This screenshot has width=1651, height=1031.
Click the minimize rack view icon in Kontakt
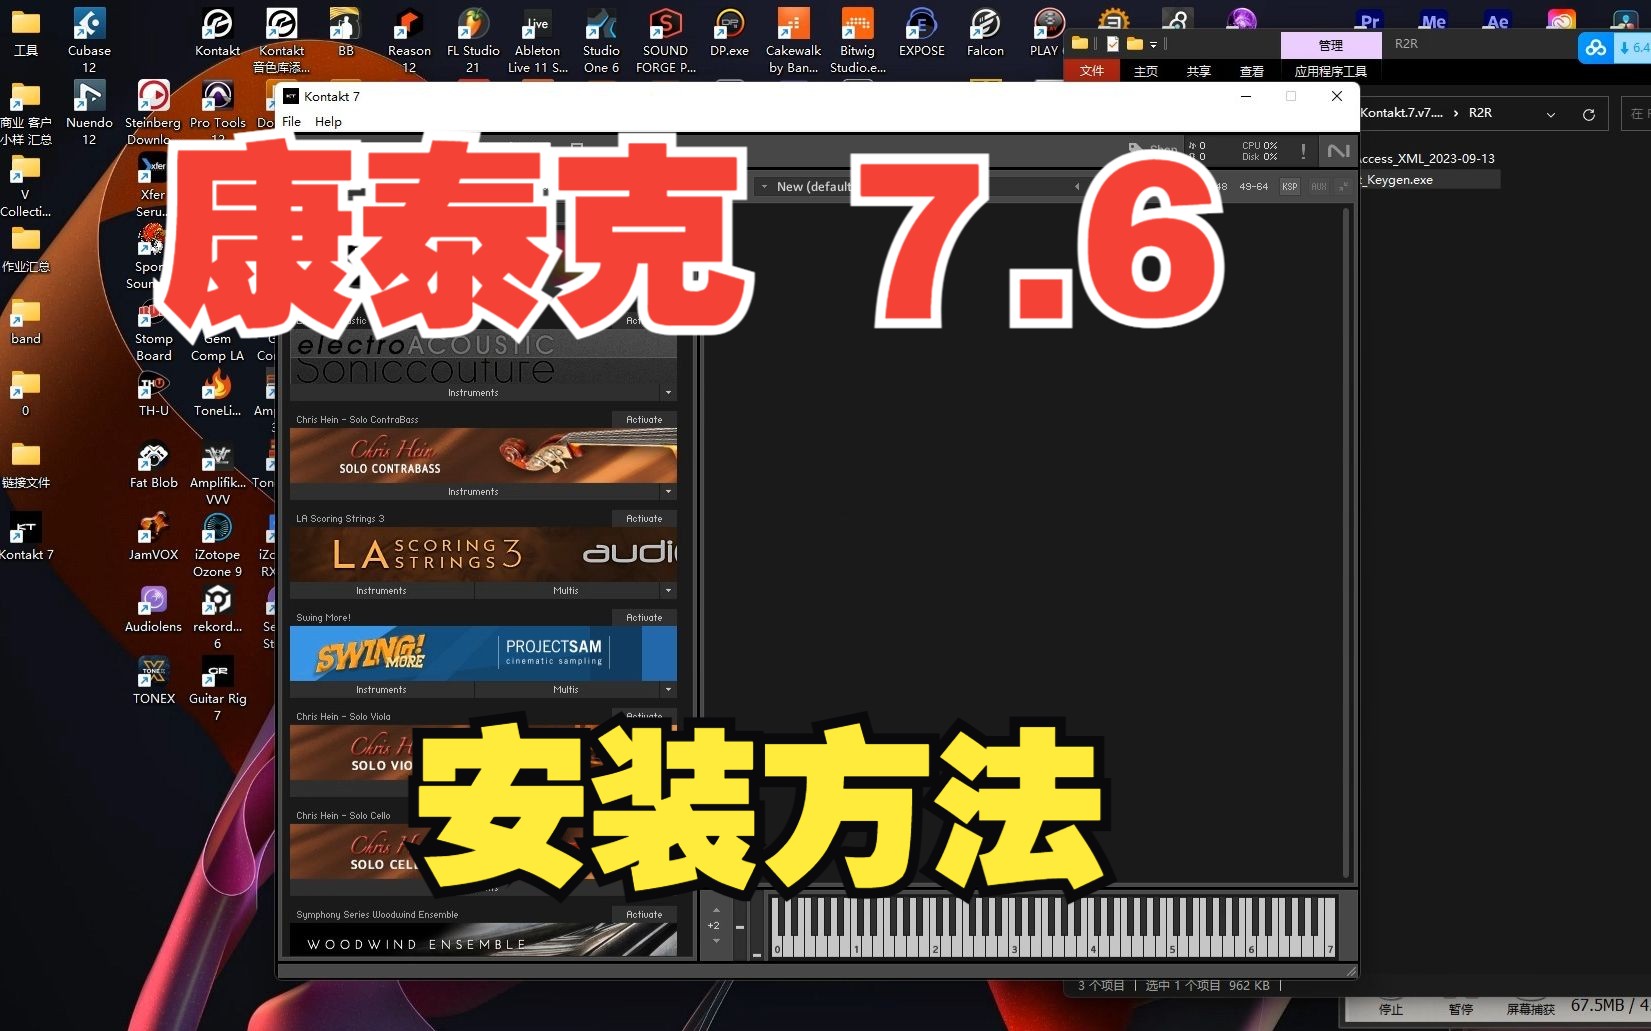pos(1343,186)
